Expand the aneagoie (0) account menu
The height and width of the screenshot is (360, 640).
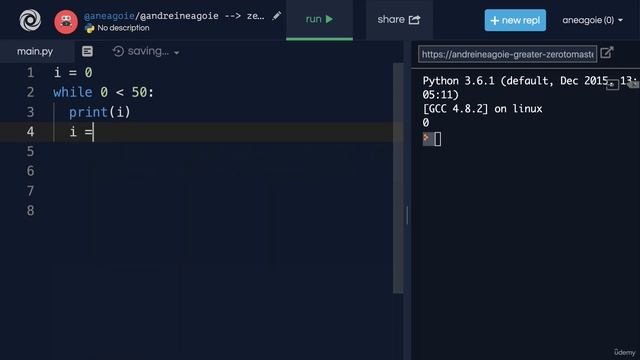592,20
